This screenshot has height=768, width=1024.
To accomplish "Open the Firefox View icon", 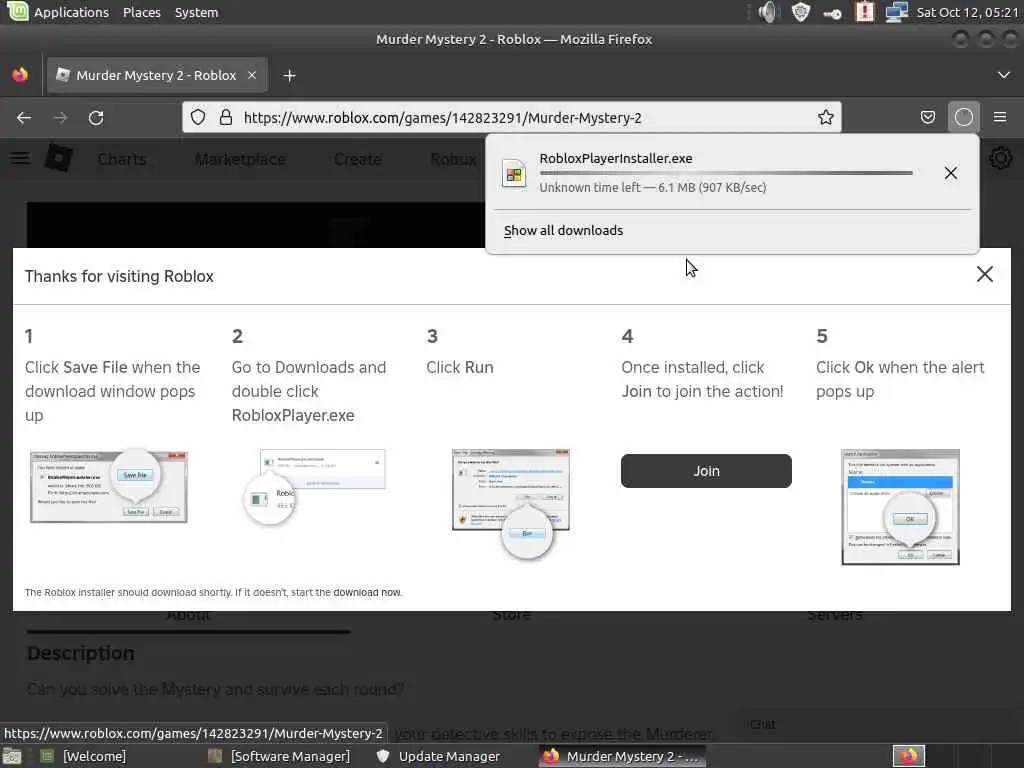I will point(20,75).
